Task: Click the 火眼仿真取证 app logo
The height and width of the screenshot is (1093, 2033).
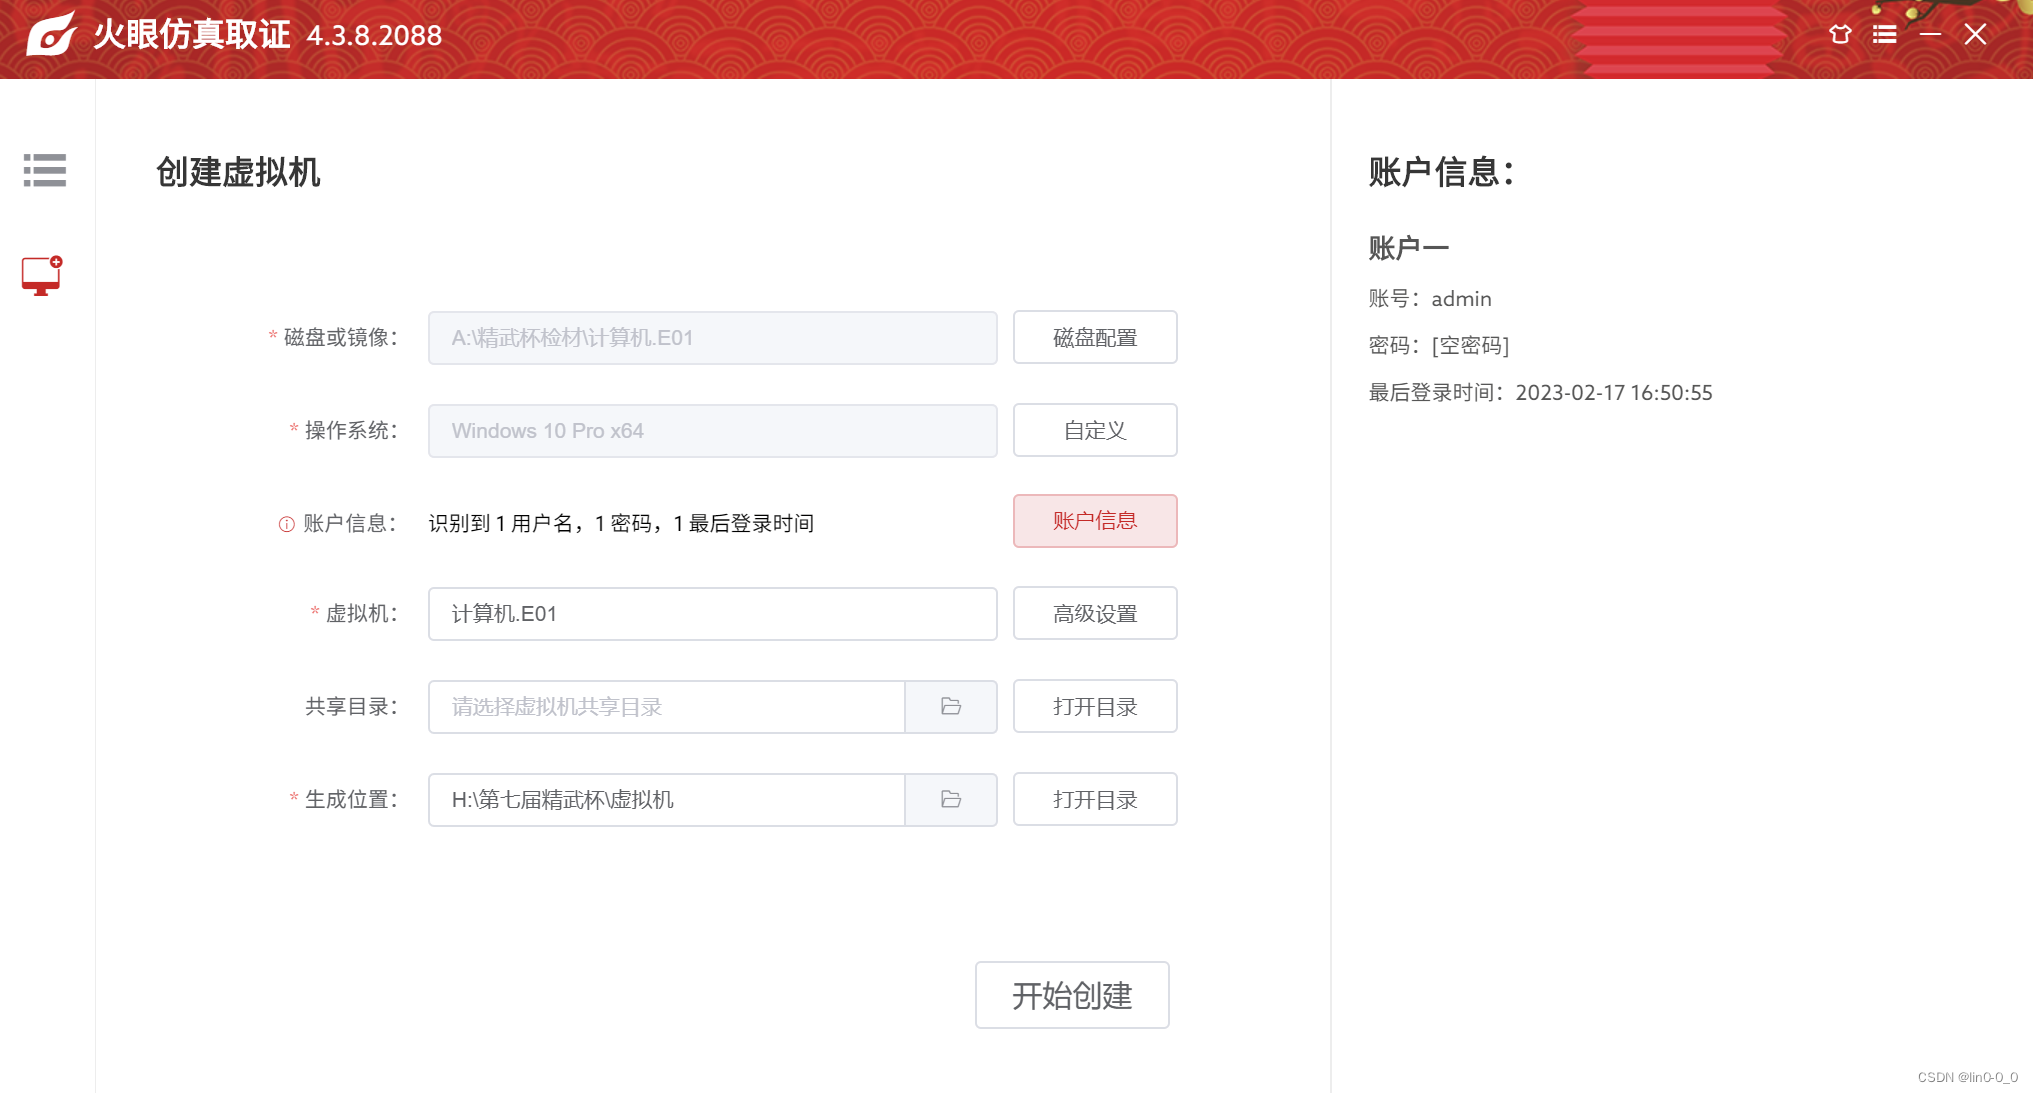Action: click(x=51, y=34)
